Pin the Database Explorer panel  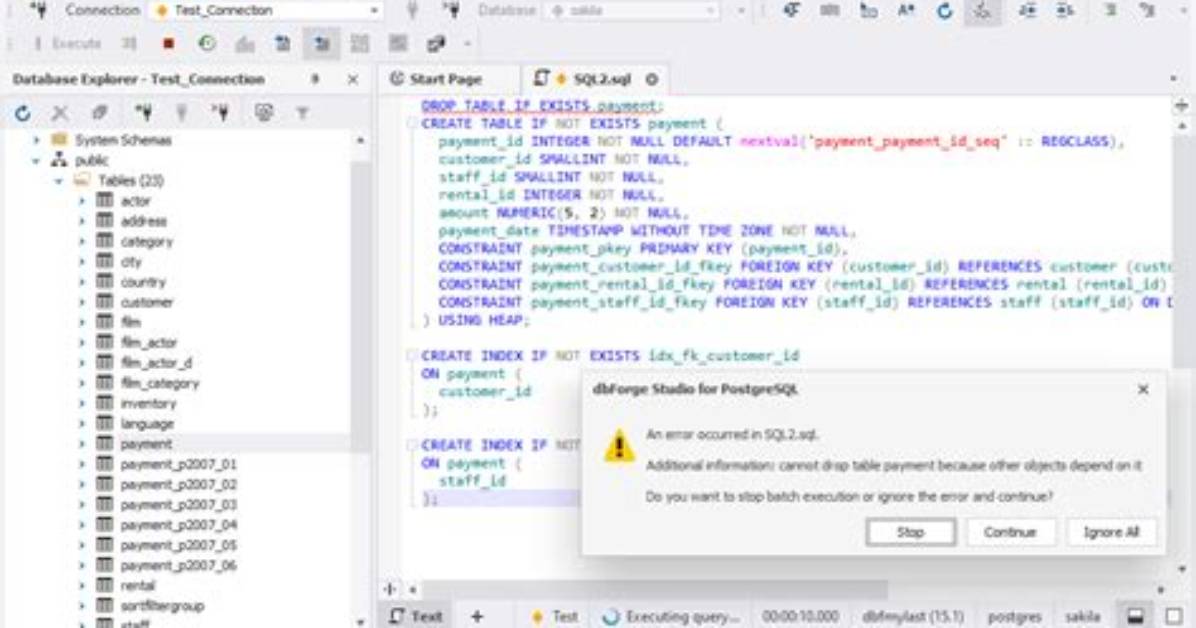click(315, 79)
